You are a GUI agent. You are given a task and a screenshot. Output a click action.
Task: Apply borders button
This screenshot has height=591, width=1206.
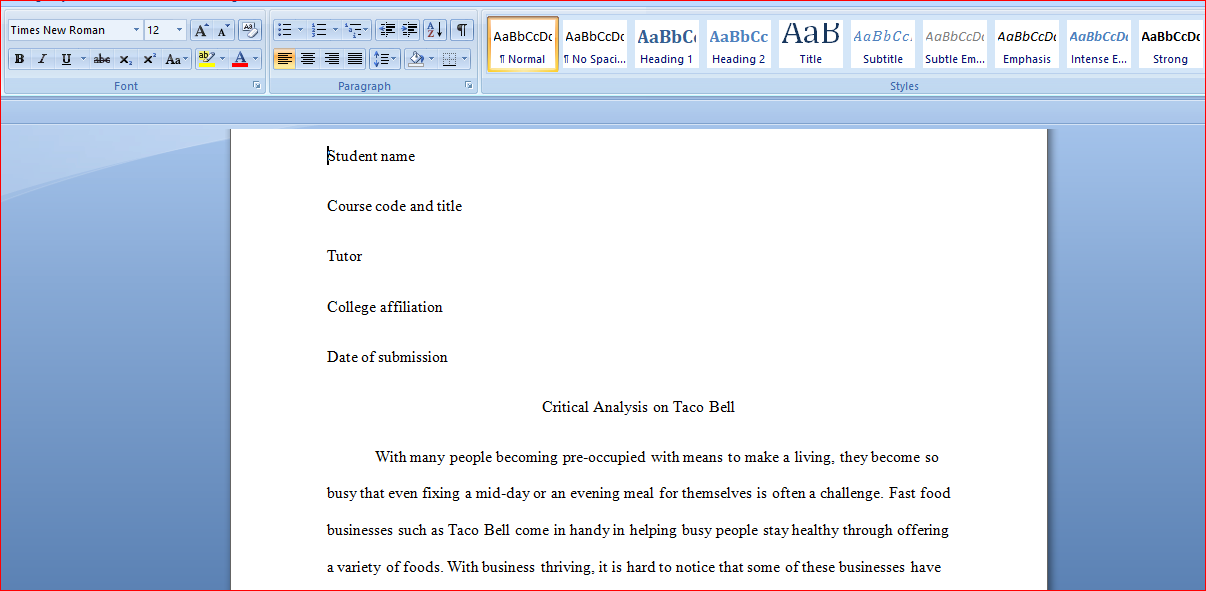(x=450, y=60)
